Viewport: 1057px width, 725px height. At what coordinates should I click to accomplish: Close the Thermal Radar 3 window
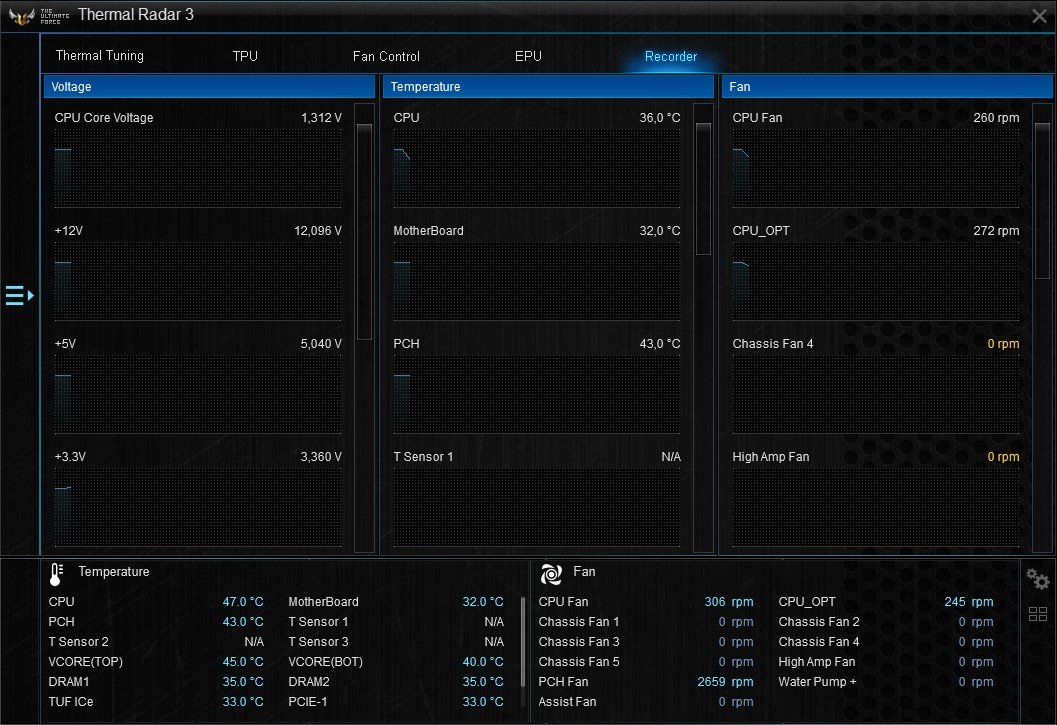[x=1039, y=16]
